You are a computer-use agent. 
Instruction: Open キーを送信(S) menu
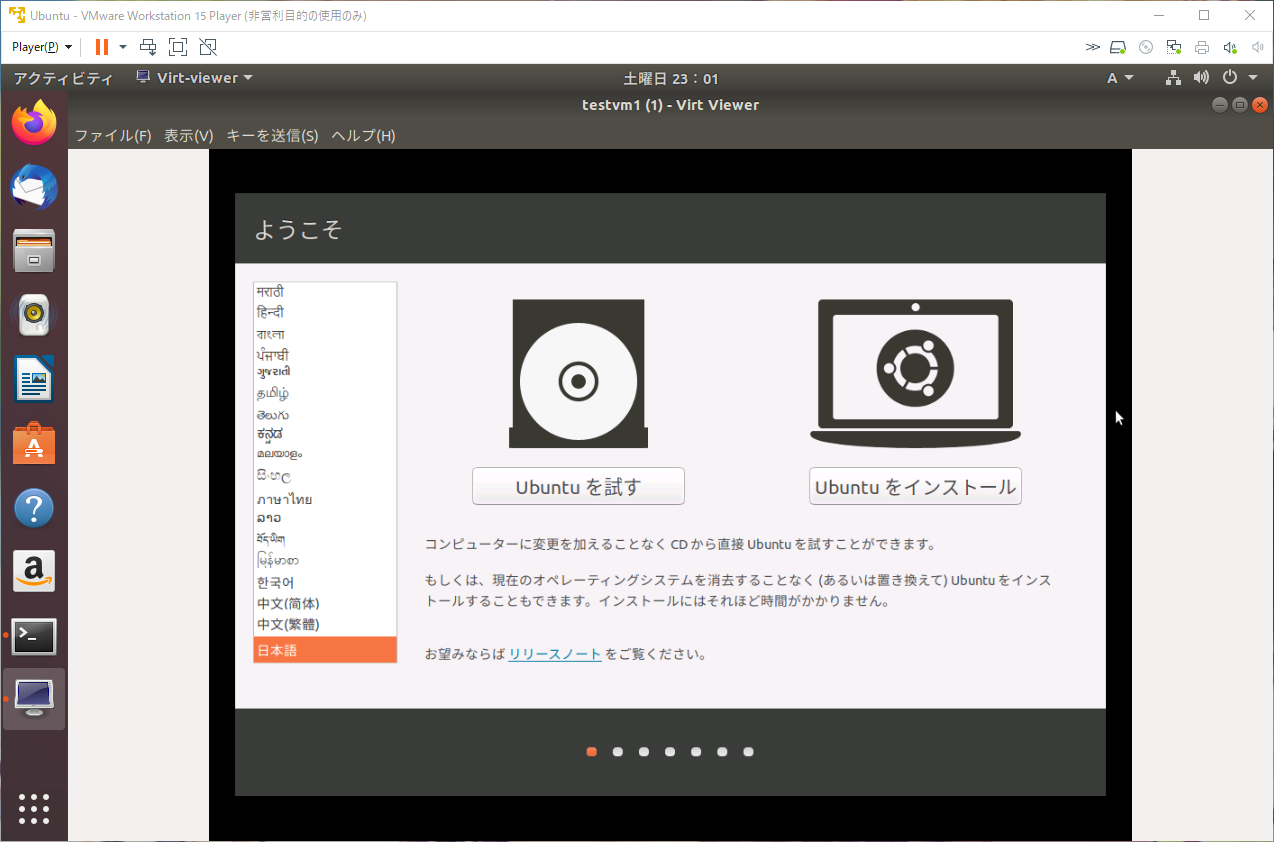point(272,135)
